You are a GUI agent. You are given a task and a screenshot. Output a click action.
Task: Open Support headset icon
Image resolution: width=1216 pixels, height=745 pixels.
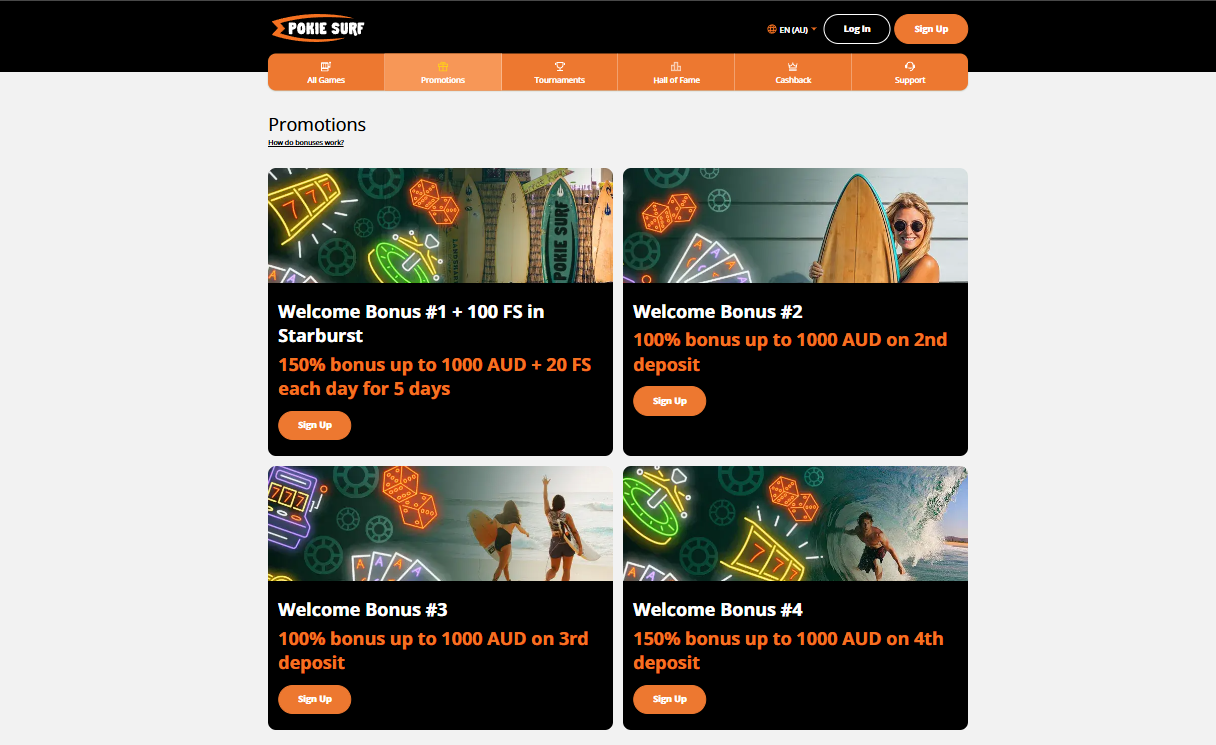pos(910,66)
